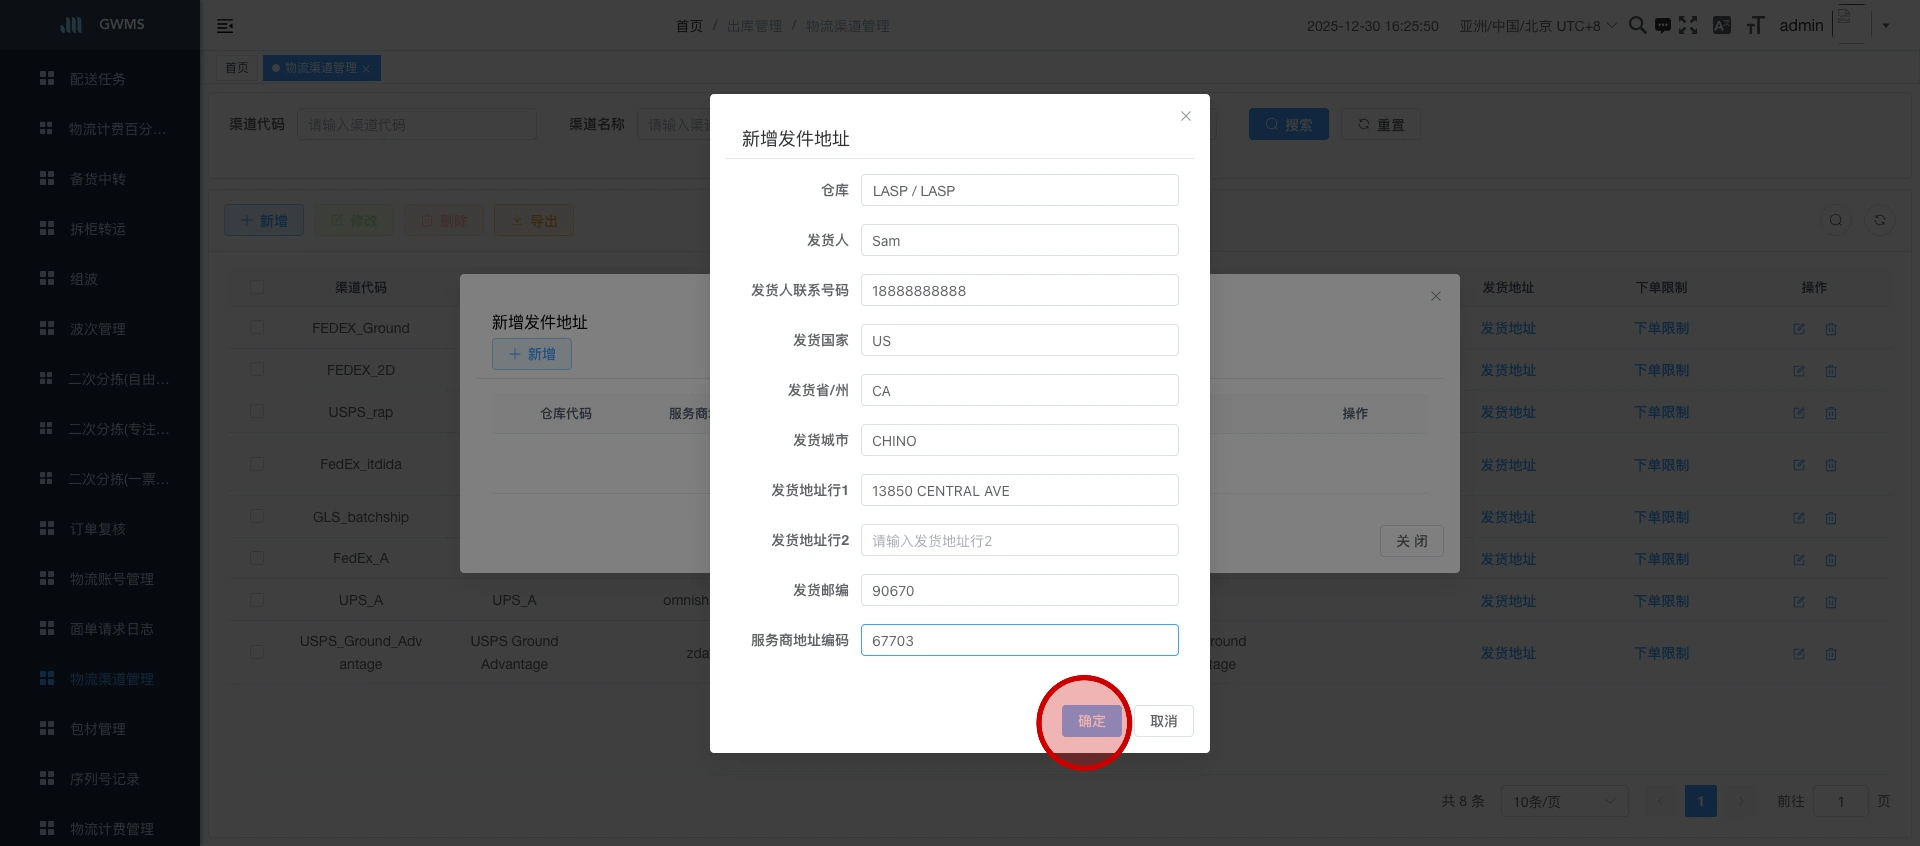This screenshot has width=1920, height=846.
Task: Open 物流账号管理 sidebar menu
Action: point(100,578)
